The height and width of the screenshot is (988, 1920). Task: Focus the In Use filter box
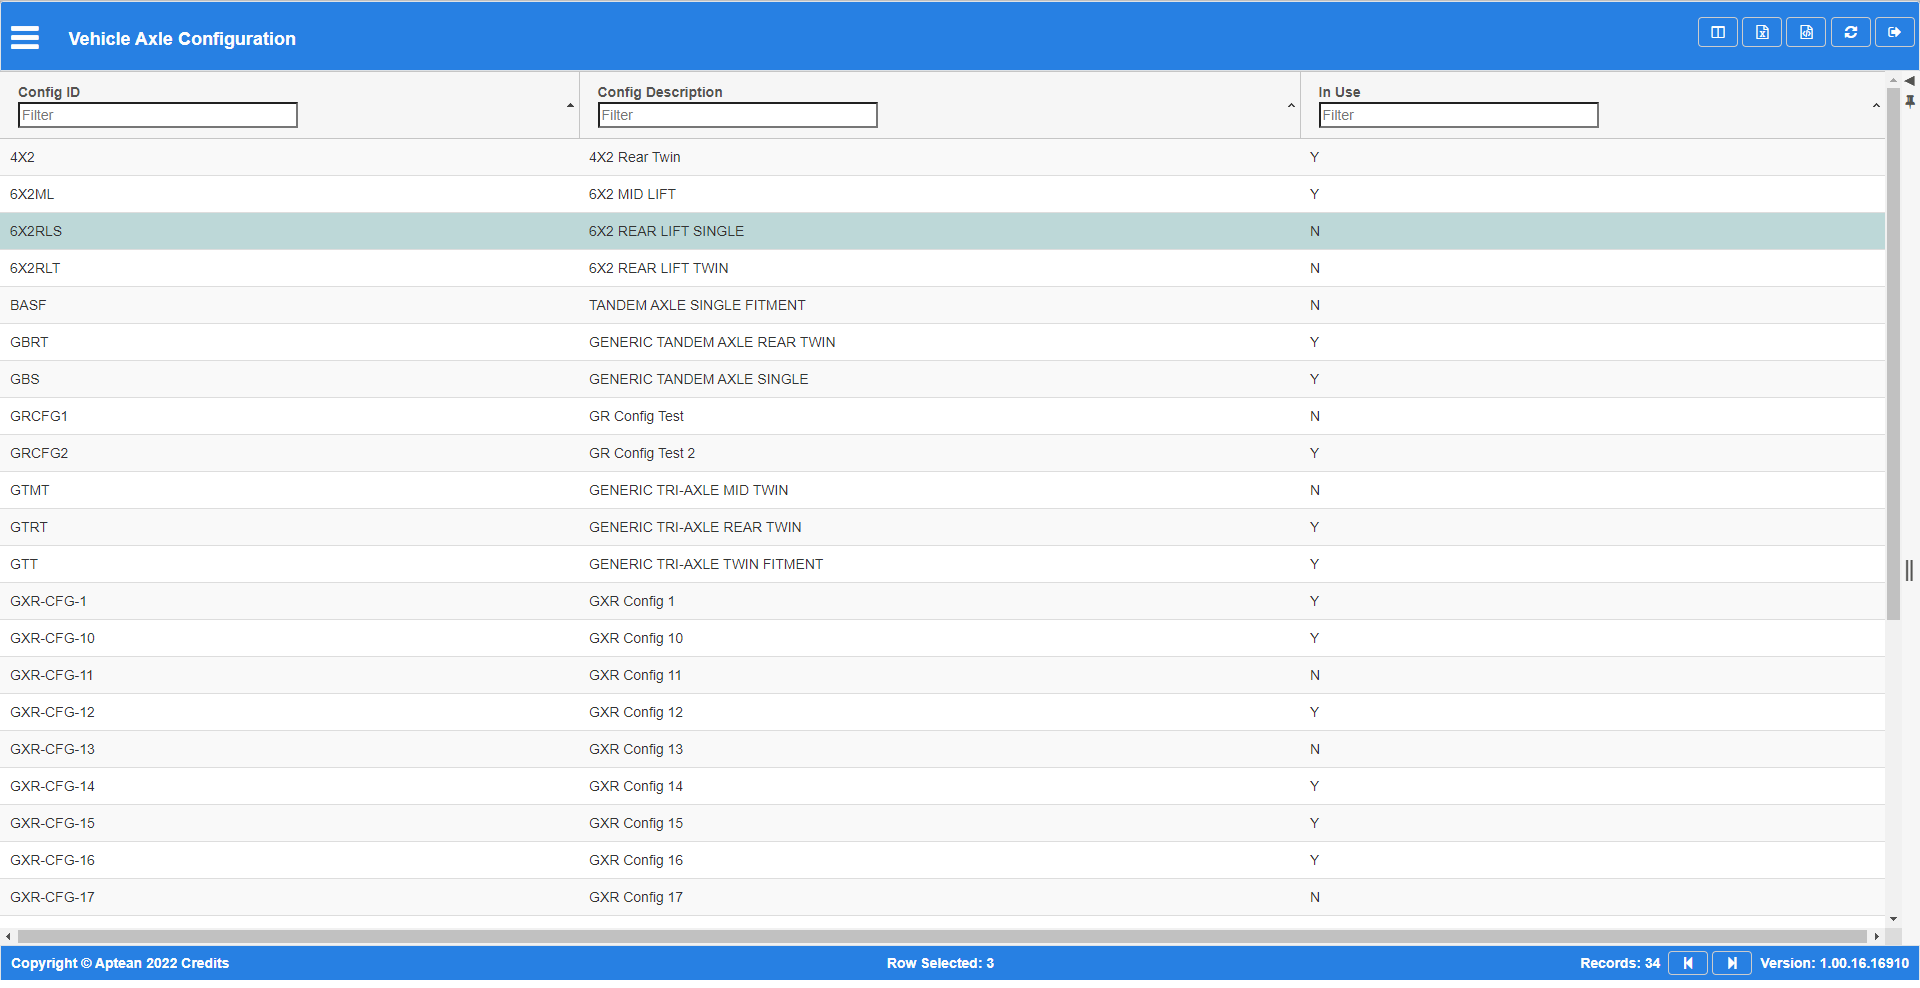1458,115
